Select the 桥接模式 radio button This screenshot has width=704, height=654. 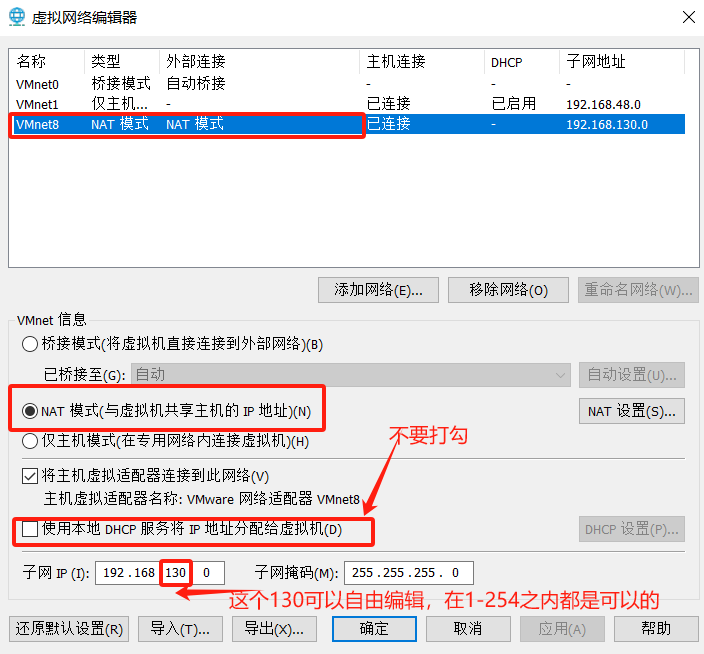(x=30, y=344)
